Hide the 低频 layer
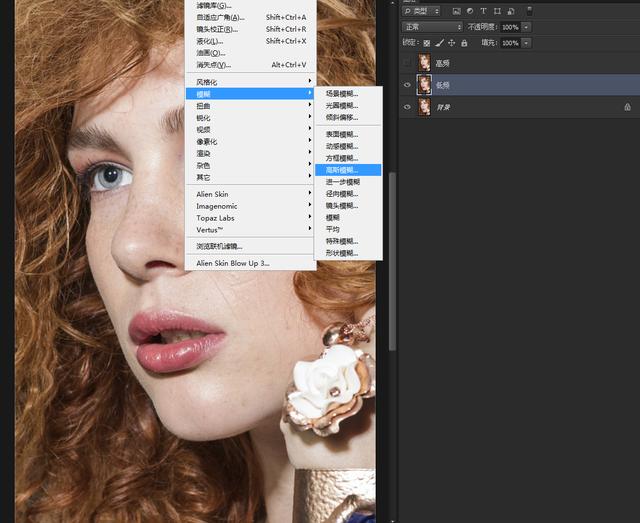The height and width of the screenshot is (523, 640). click(407, 85)
